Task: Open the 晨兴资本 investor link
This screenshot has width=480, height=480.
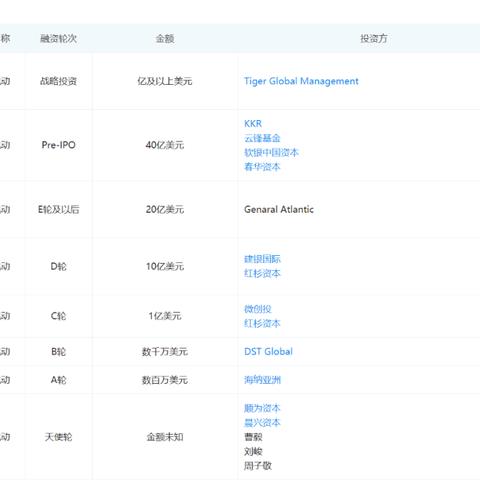Action: point(262,423)
